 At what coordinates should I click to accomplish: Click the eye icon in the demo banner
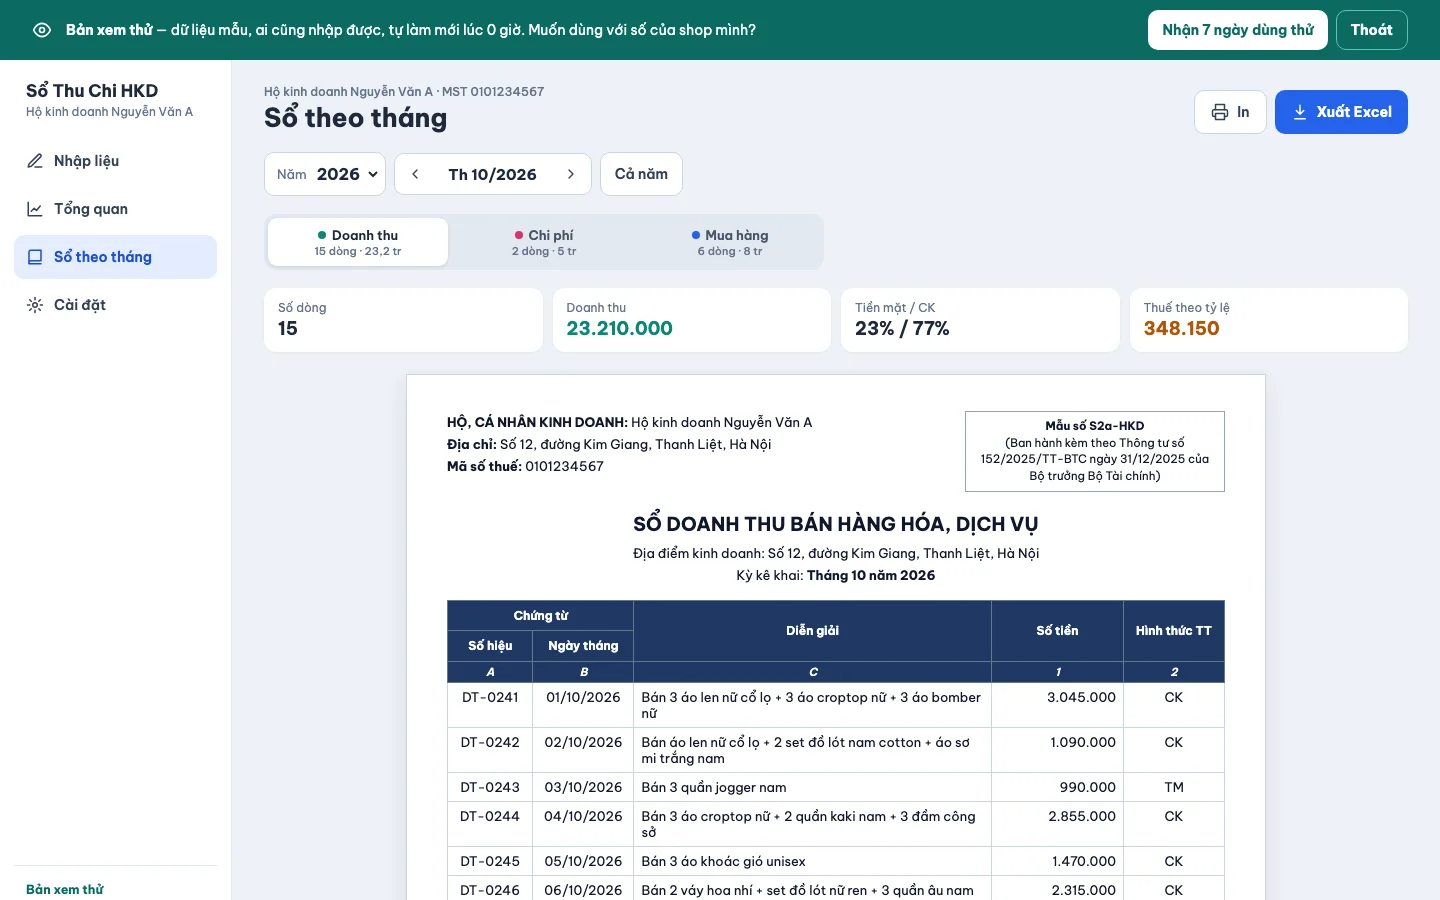coord(42,30)
